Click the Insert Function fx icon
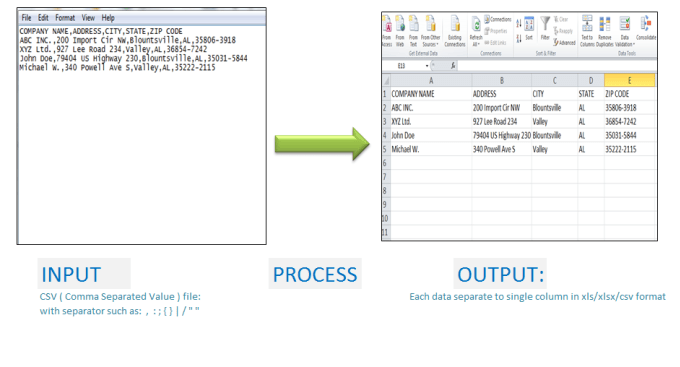The height and width of the screenshot is (367, 680). pos(453,66)
